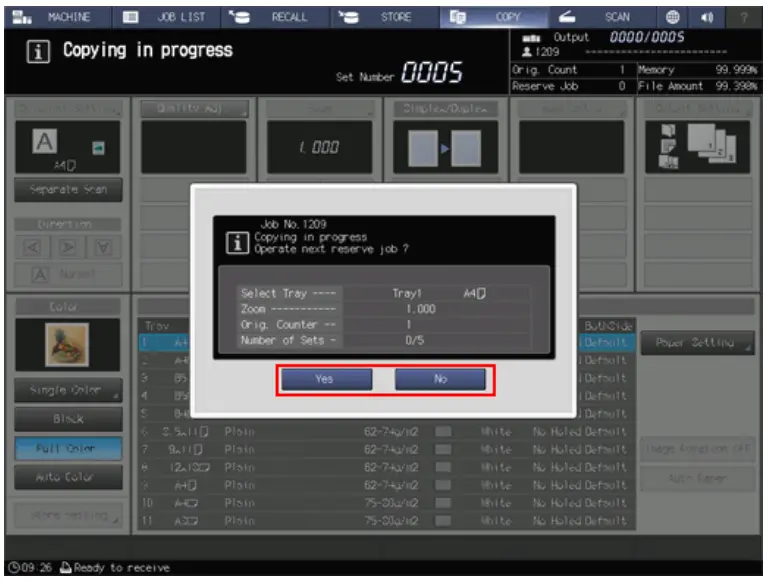This screenshot has width=770, height=582.
Task: Select tray 9 row A4 Plain
Action: [386, 485]
